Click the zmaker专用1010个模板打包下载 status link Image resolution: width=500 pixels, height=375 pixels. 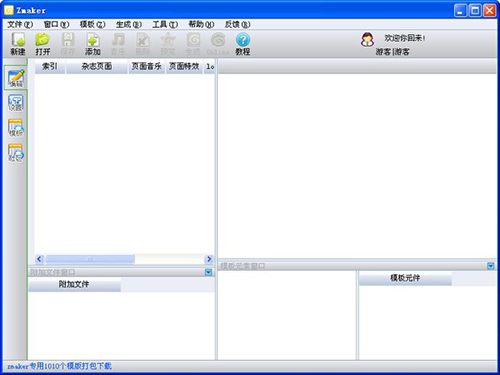(x=59, y=366)
